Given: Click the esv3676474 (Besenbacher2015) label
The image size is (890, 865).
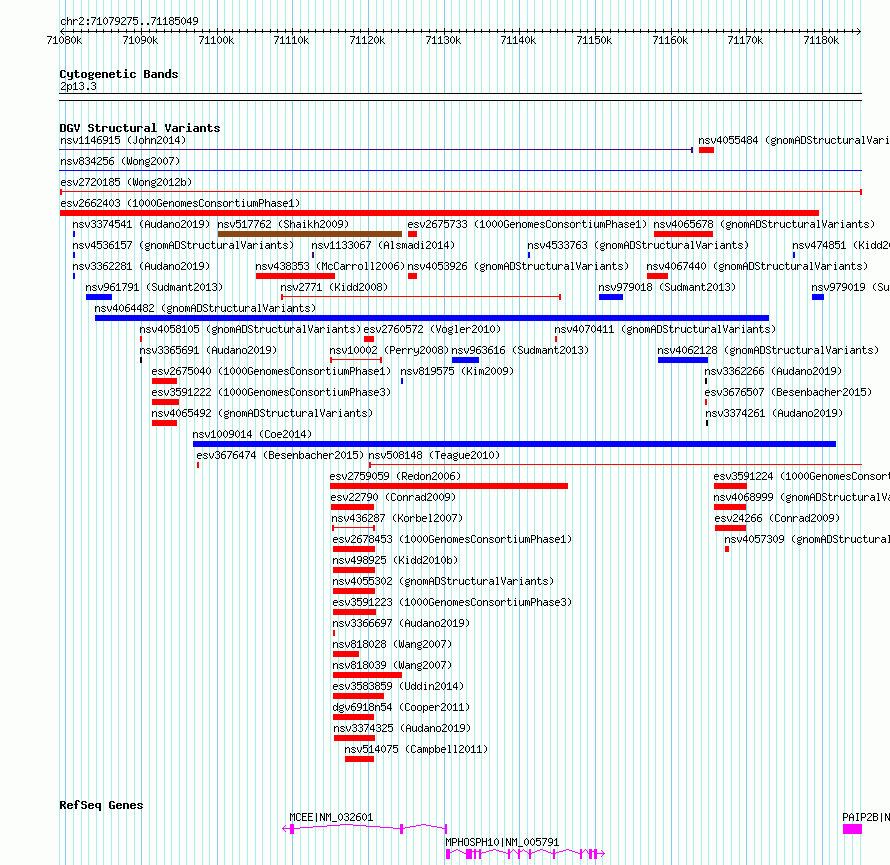Looking at the screenshot, I should 280,455.
